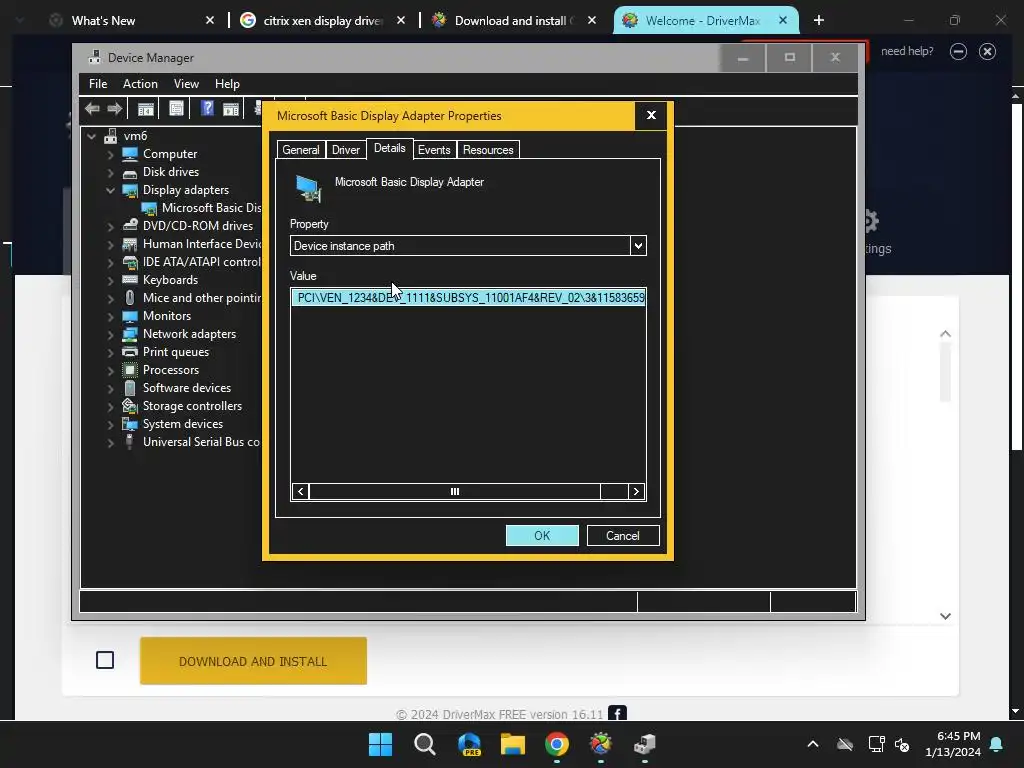The height and width of the screenshot is (768, 1024).
Task: Show hidden system tray icons
Action: (x=812, y=744)
